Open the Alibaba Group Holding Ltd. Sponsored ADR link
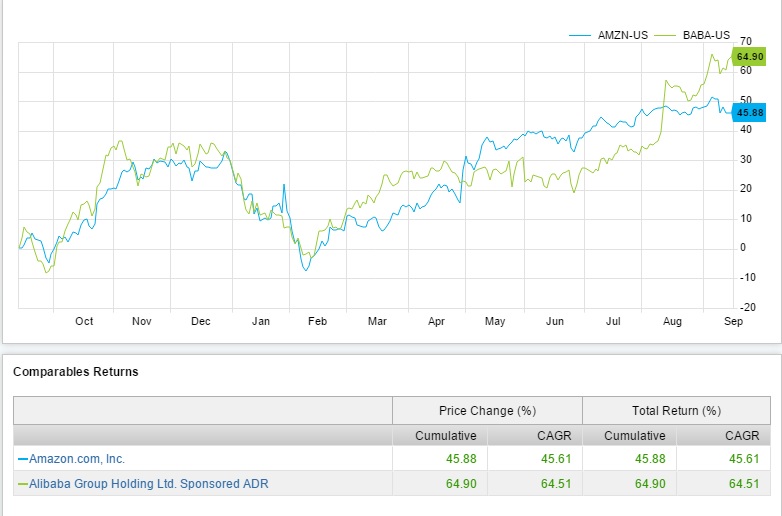Screen dimensions: 782x516 point(149,484)
